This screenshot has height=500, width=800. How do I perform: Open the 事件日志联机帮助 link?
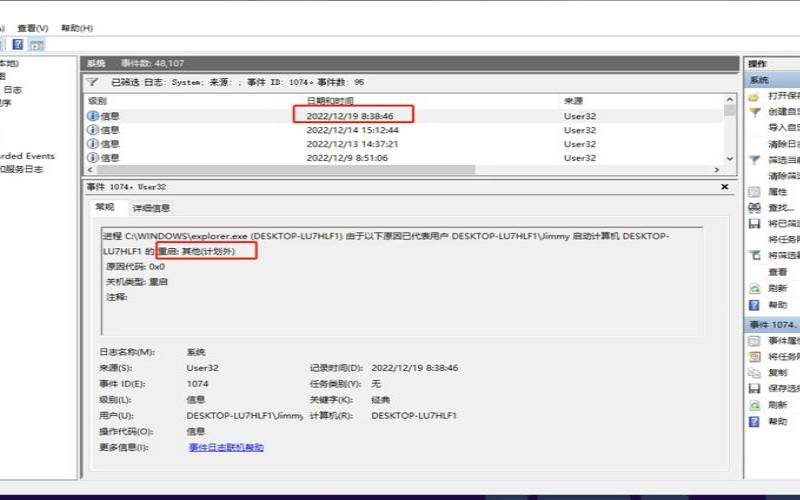coord(226,448)
